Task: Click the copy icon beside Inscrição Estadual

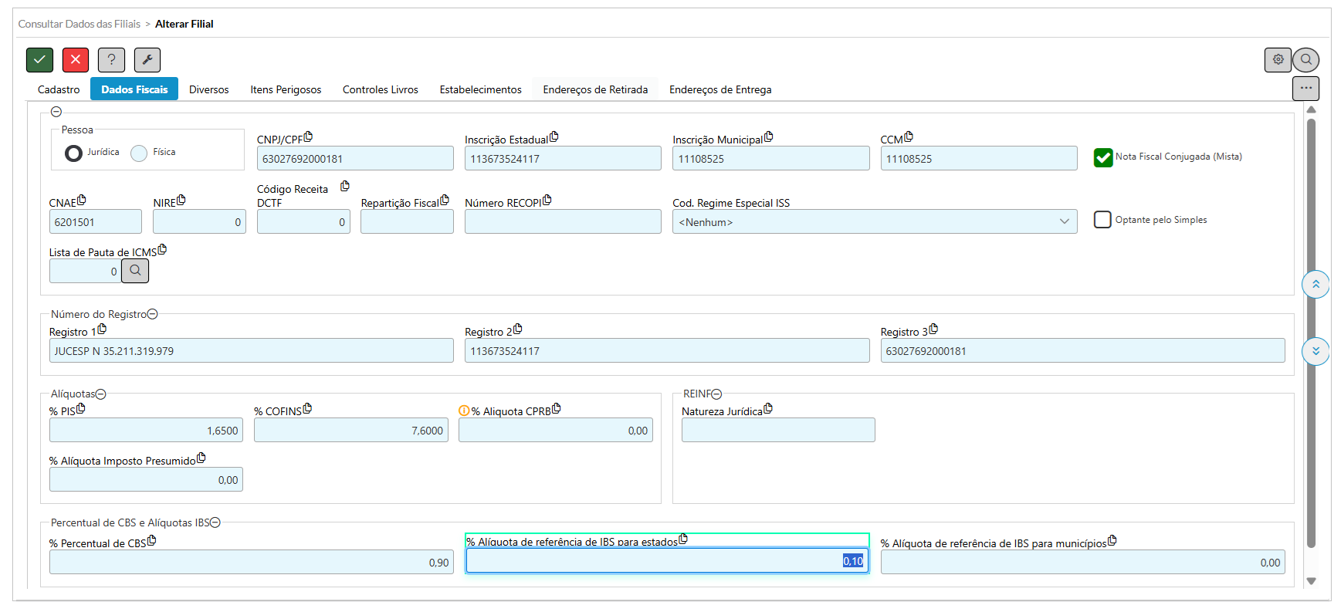Action: click(x=554, y=137)
